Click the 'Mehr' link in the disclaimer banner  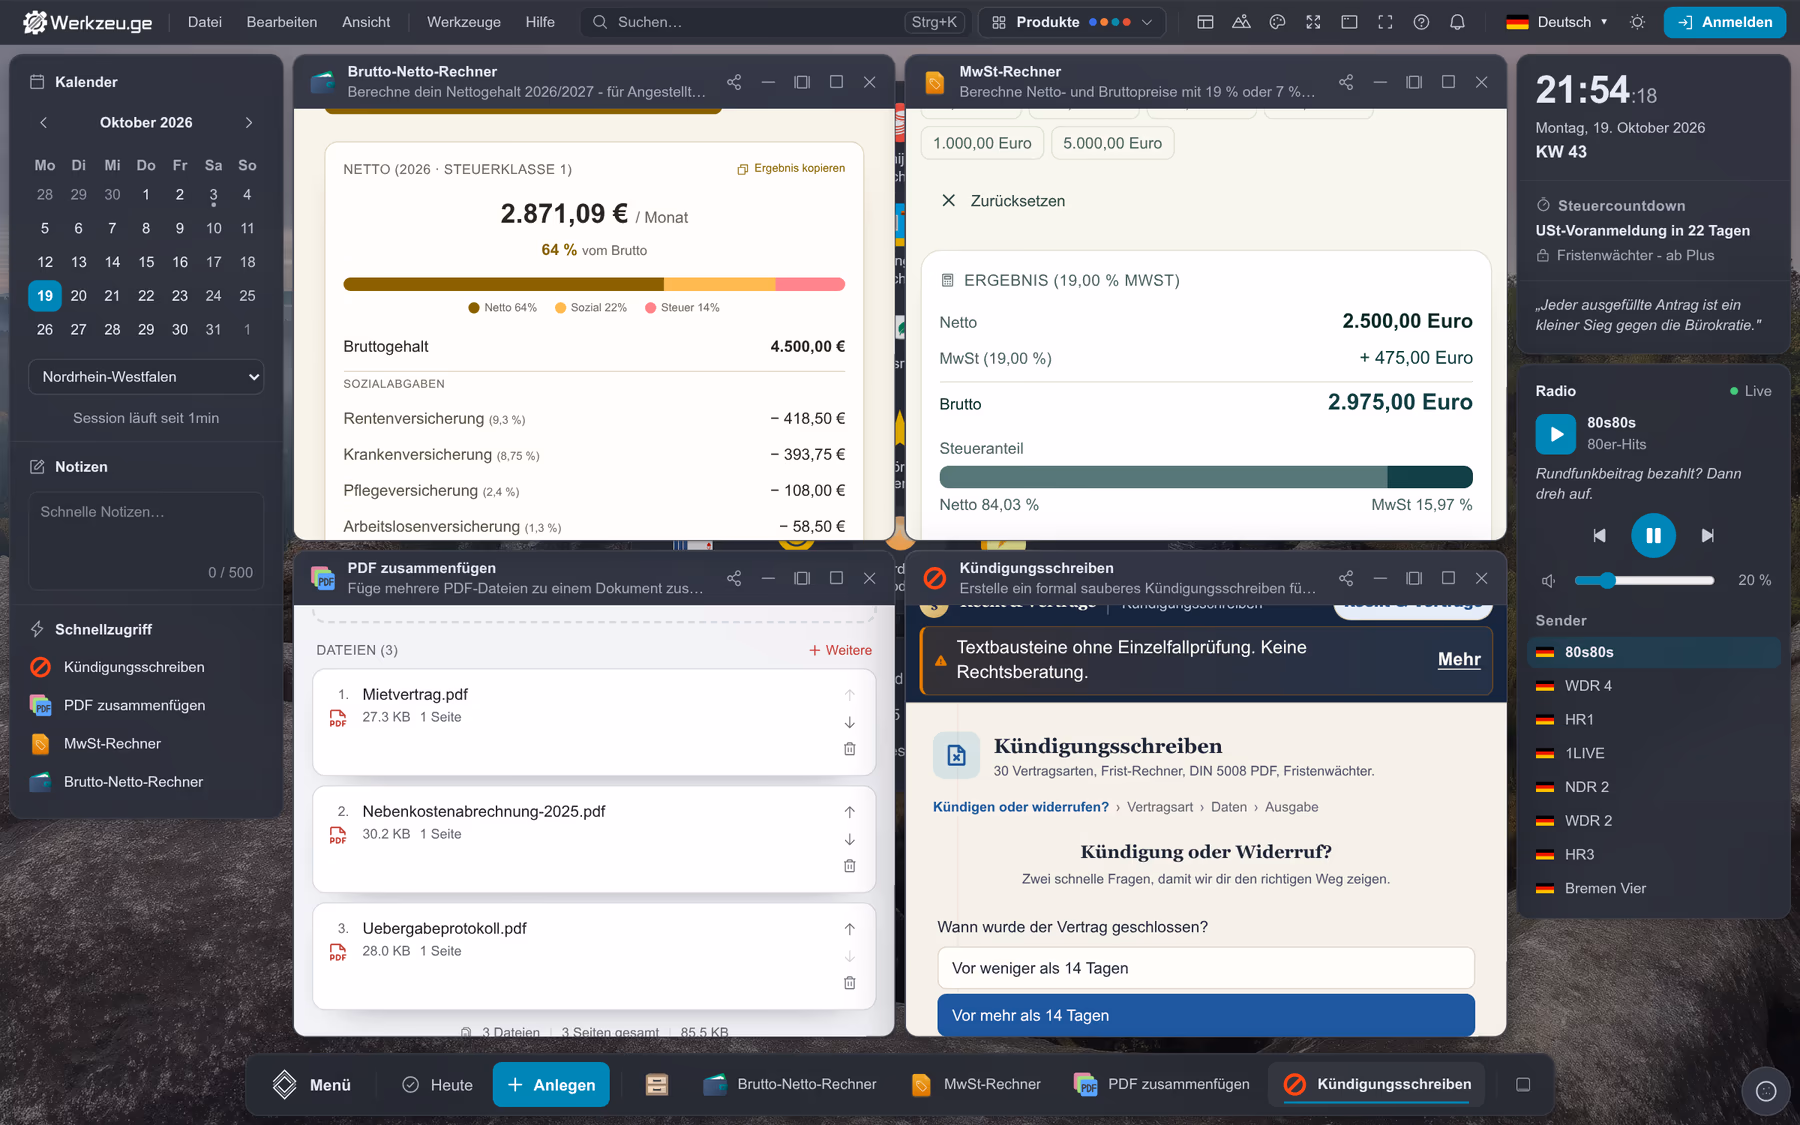pyautogui.click(x=1459, y=659)
